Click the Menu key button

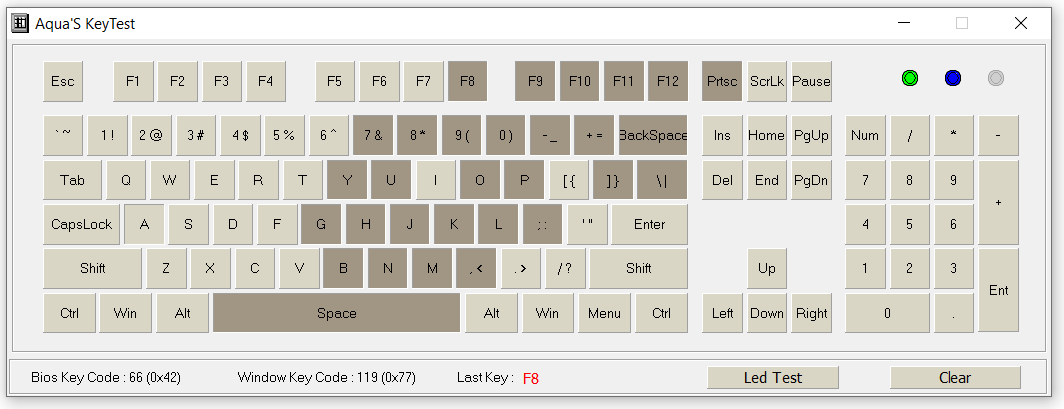605,313
